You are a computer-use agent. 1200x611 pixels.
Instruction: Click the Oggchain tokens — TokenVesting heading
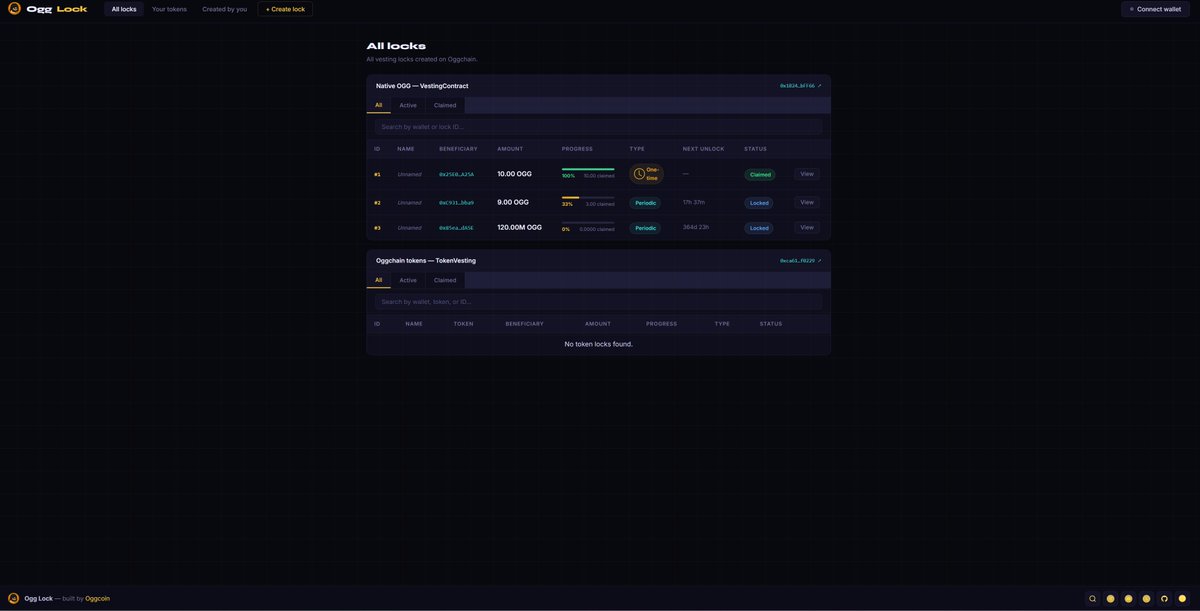click(x=426, y=261)
